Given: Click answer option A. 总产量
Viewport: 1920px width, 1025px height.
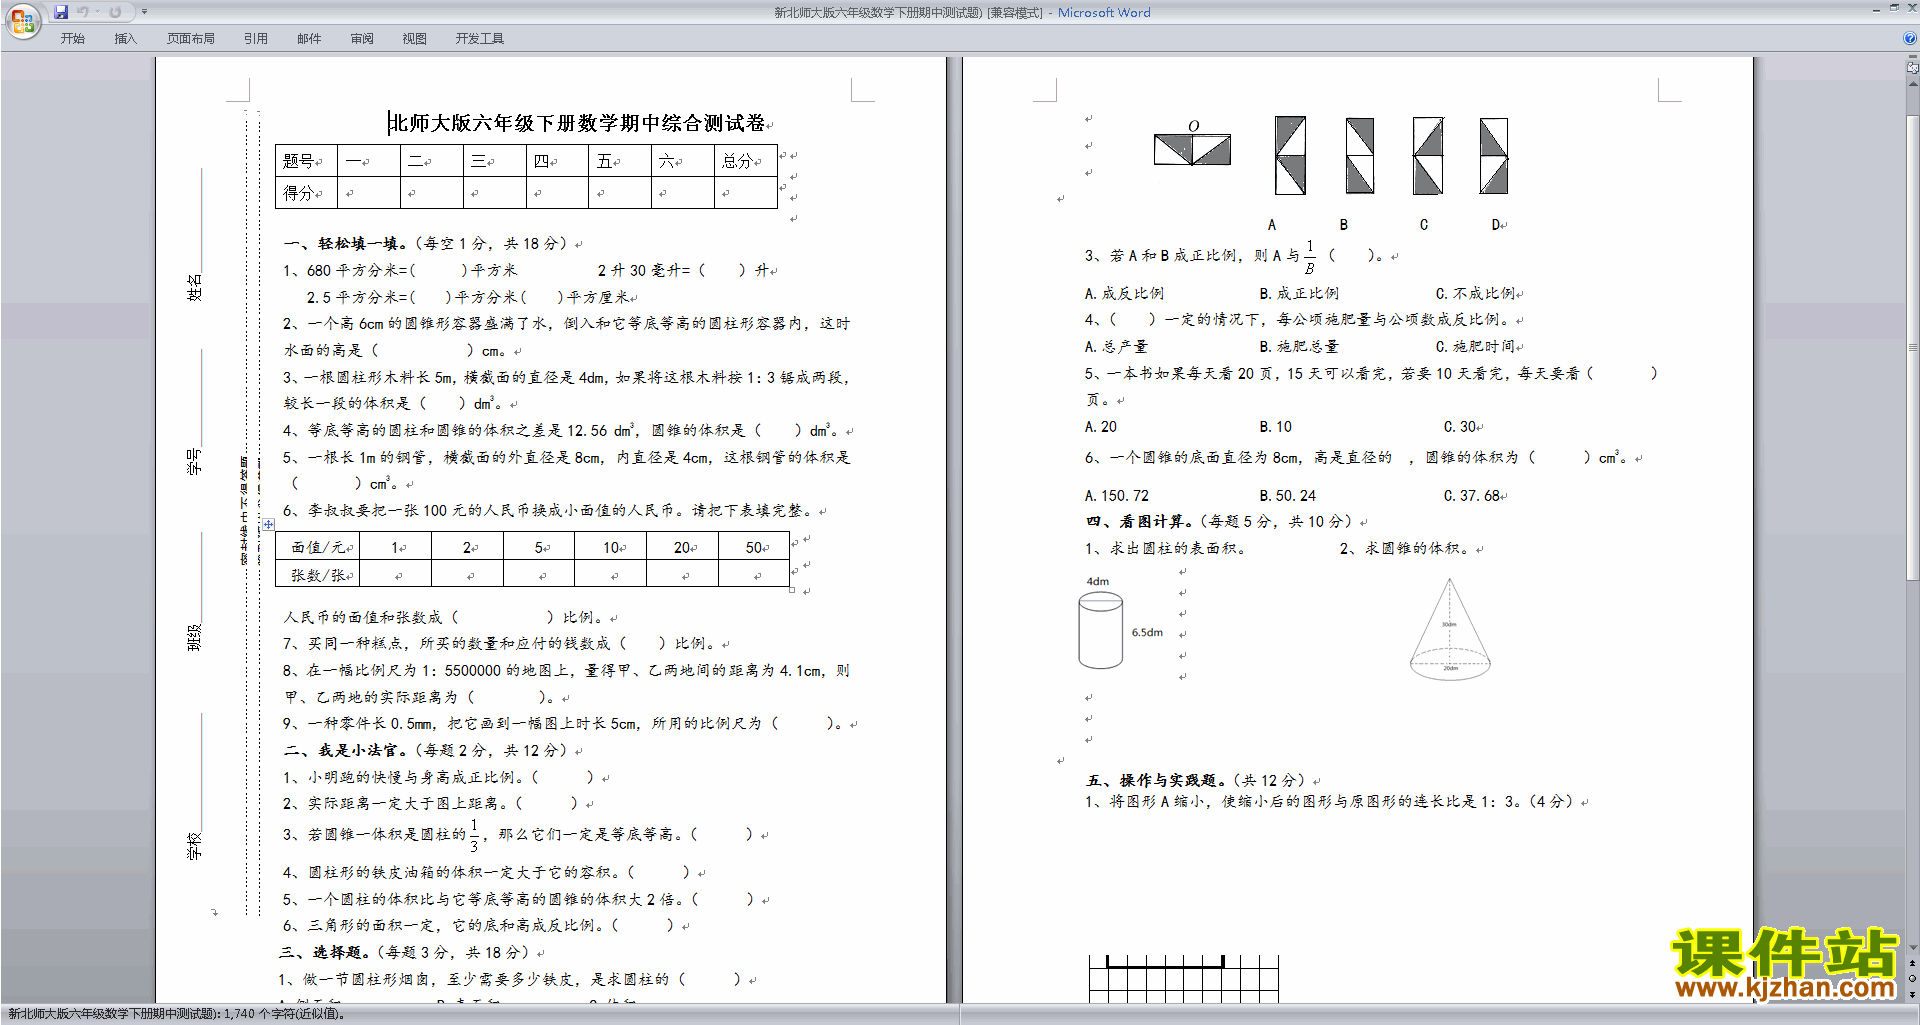Looking at the screenshot, I should [x=1117, y=347].
